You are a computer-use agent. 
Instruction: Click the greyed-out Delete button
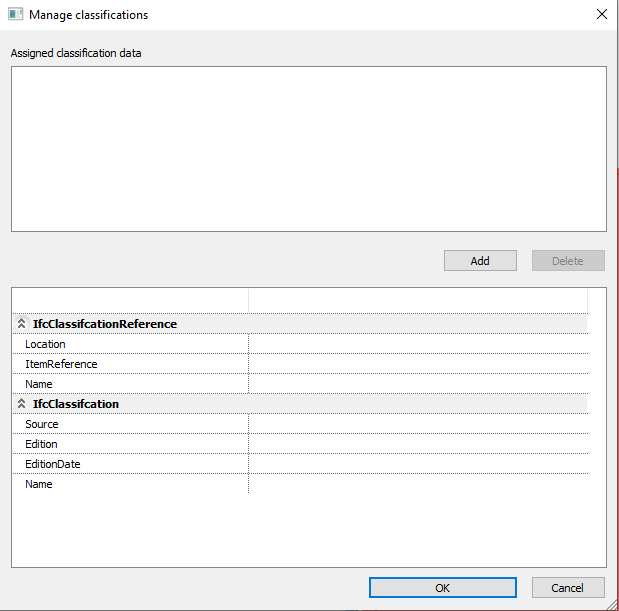[x=568, y=261]
